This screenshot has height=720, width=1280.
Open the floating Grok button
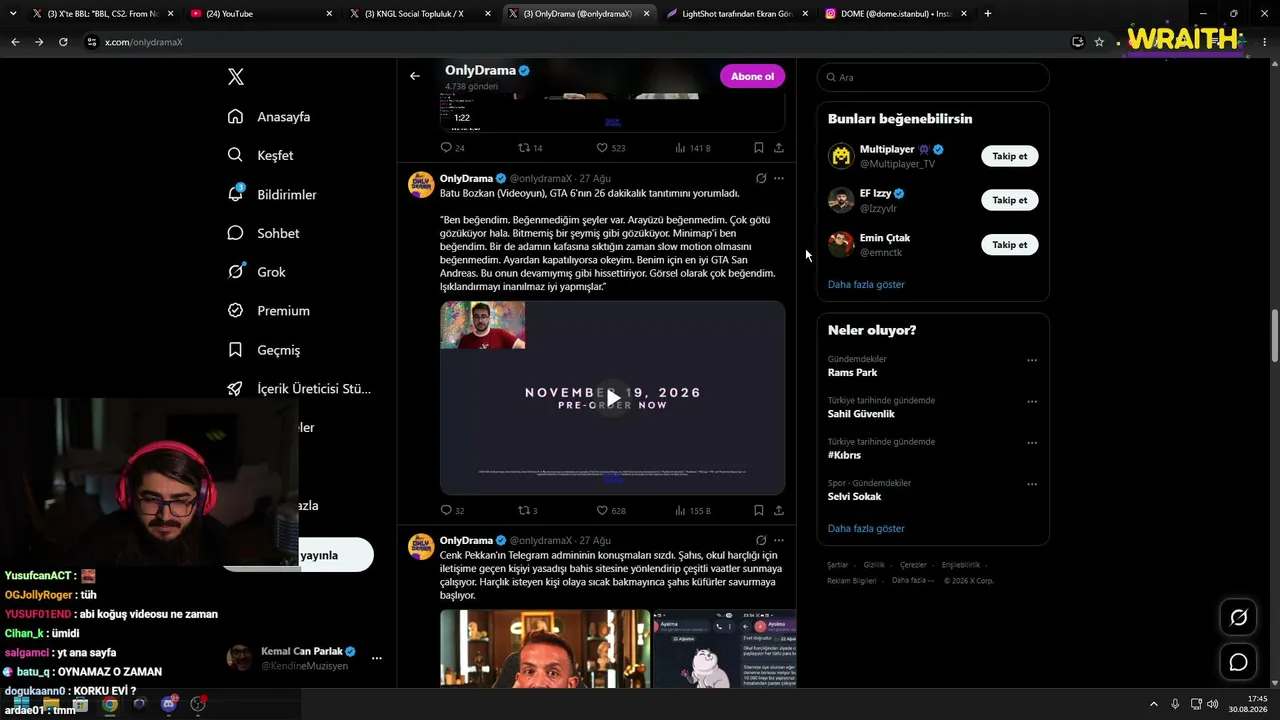1238,617
